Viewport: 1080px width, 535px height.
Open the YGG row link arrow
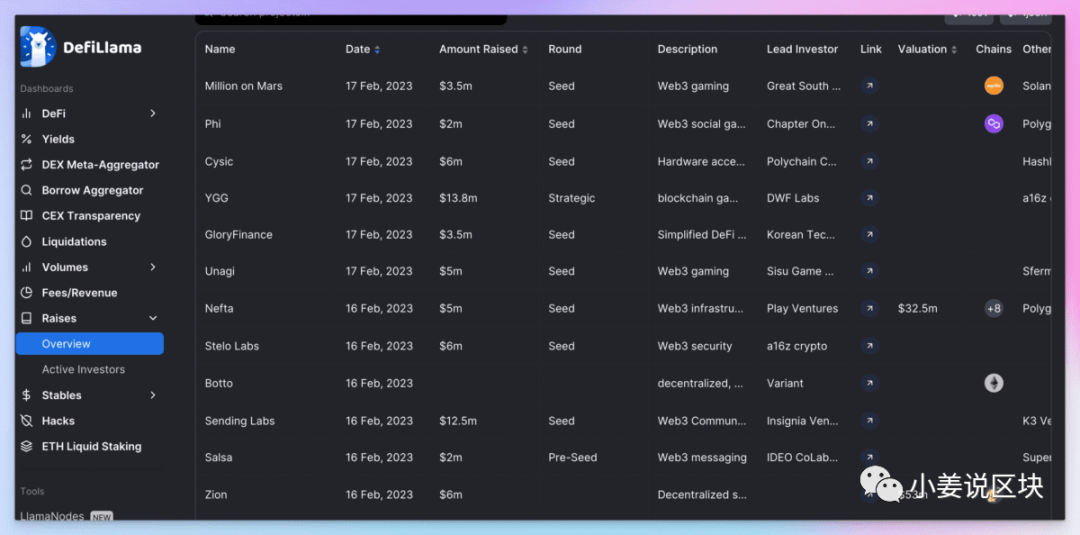(870, 198)
